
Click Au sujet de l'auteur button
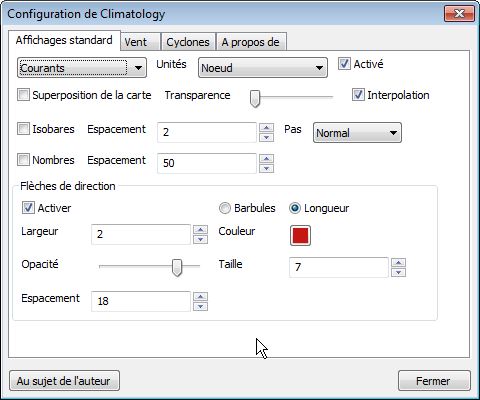[64, 381]
